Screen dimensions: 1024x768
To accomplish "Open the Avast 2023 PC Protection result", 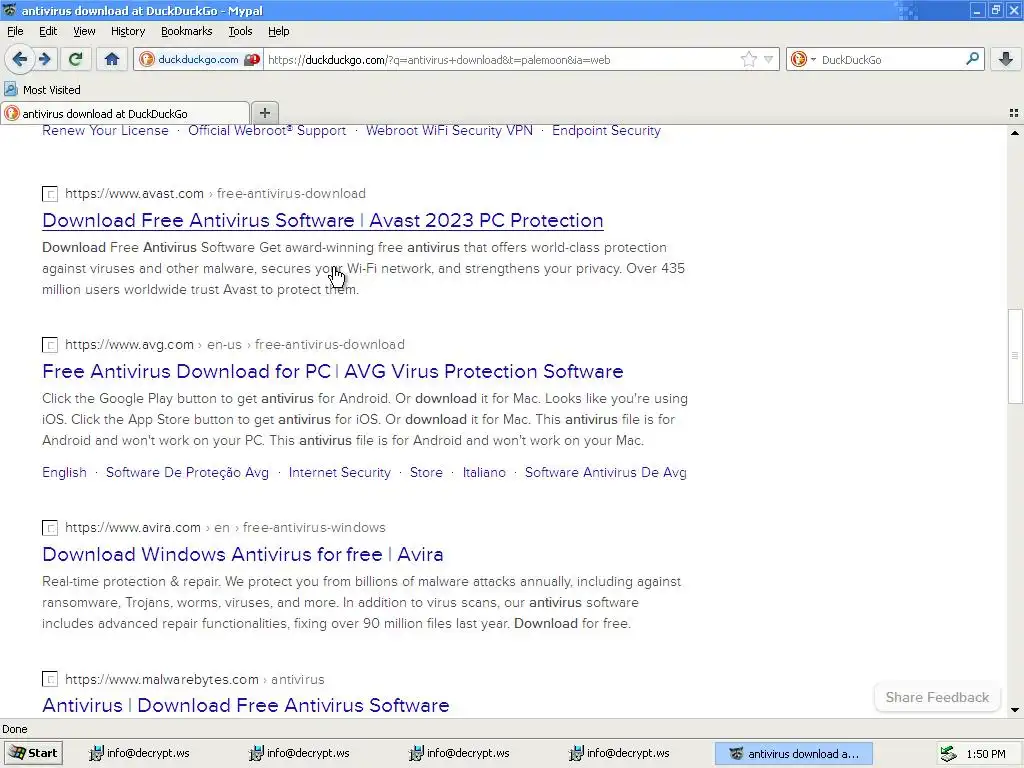I will click(323, 220).
